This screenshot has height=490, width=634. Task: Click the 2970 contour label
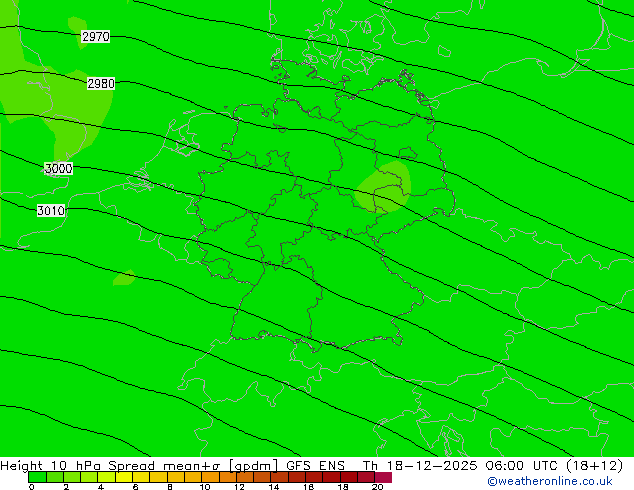[95, 36]
